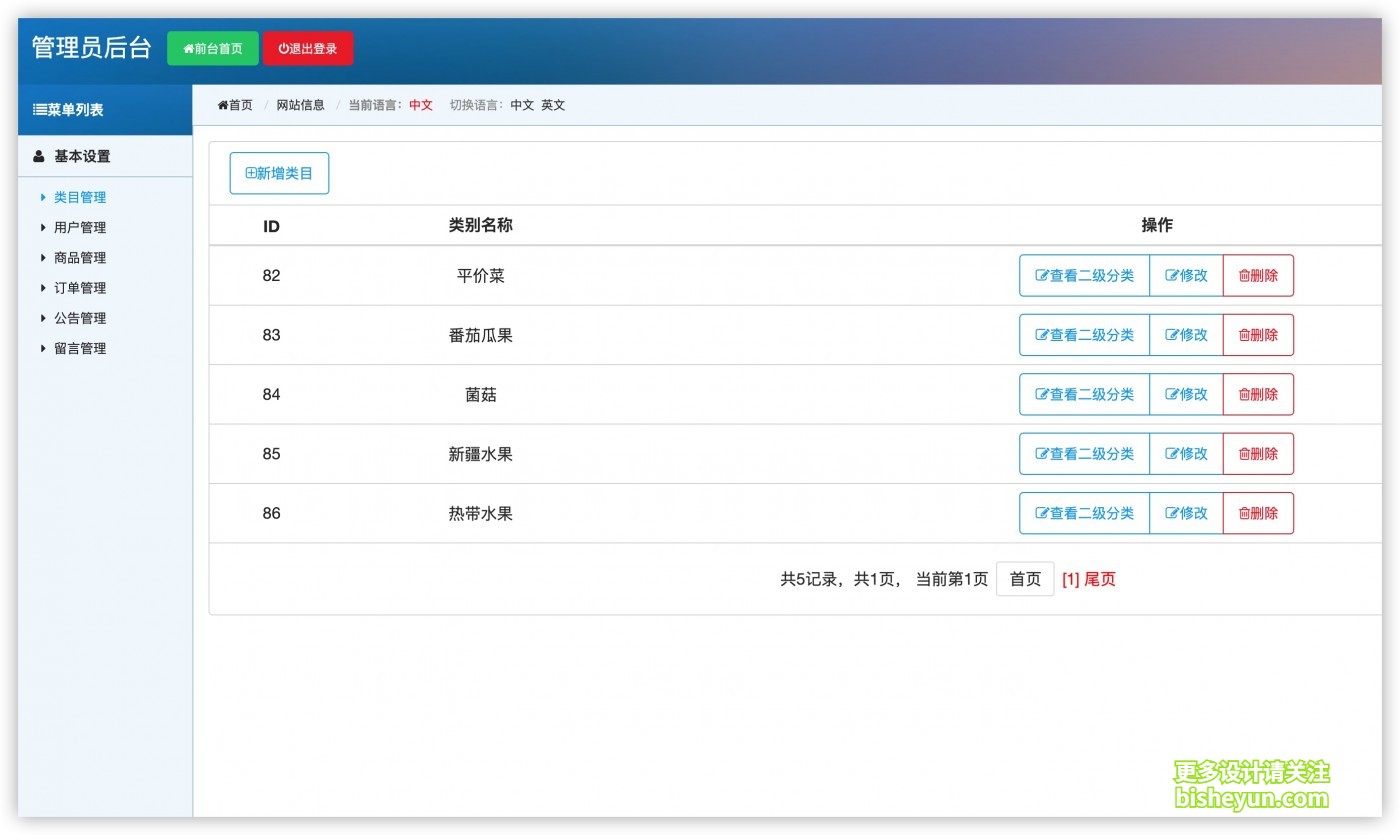Select the ID cell 85
The width and height of the screenshot is (1400, 835).
click(271, 454)
